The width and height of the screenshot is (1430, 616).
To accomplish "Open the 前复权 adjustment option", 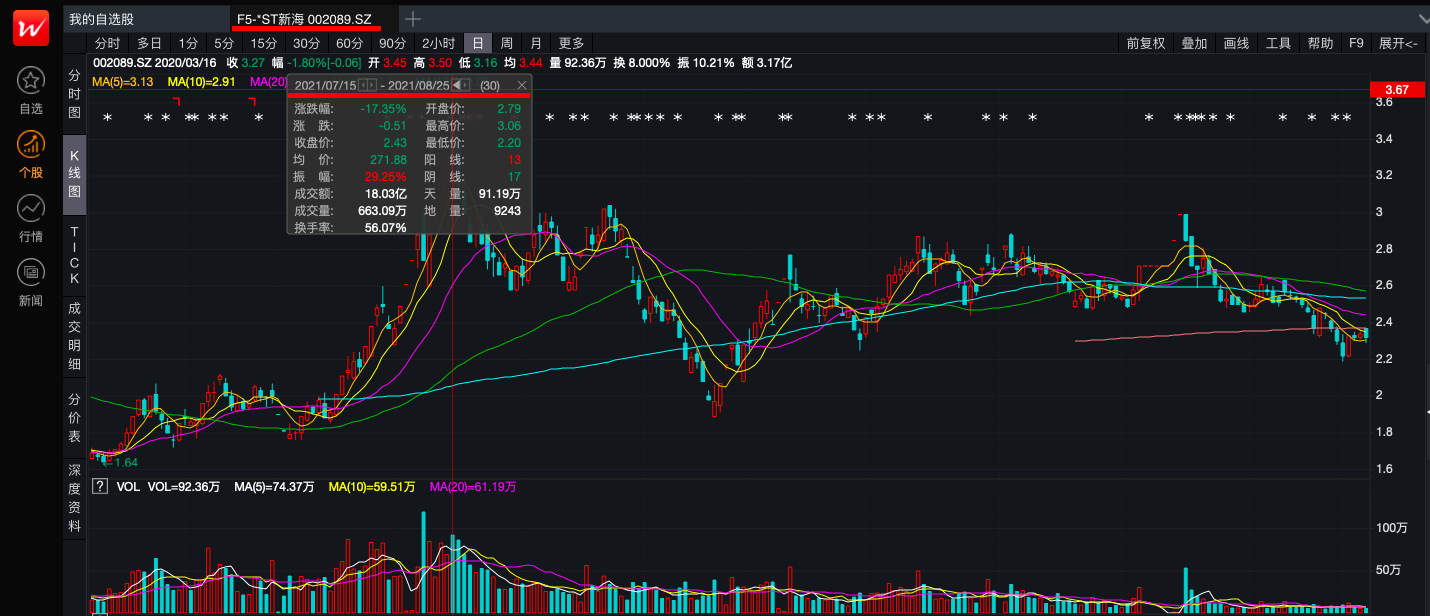I will pyautogui.click(x=1145, y=43).
